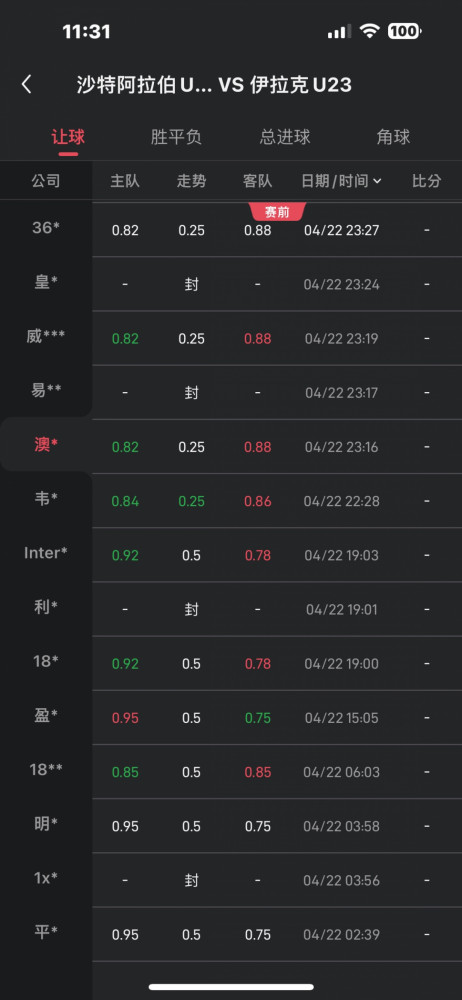Tap the home indicator bar at bottom
The image size is (462, 1000).
pos(231,987)
